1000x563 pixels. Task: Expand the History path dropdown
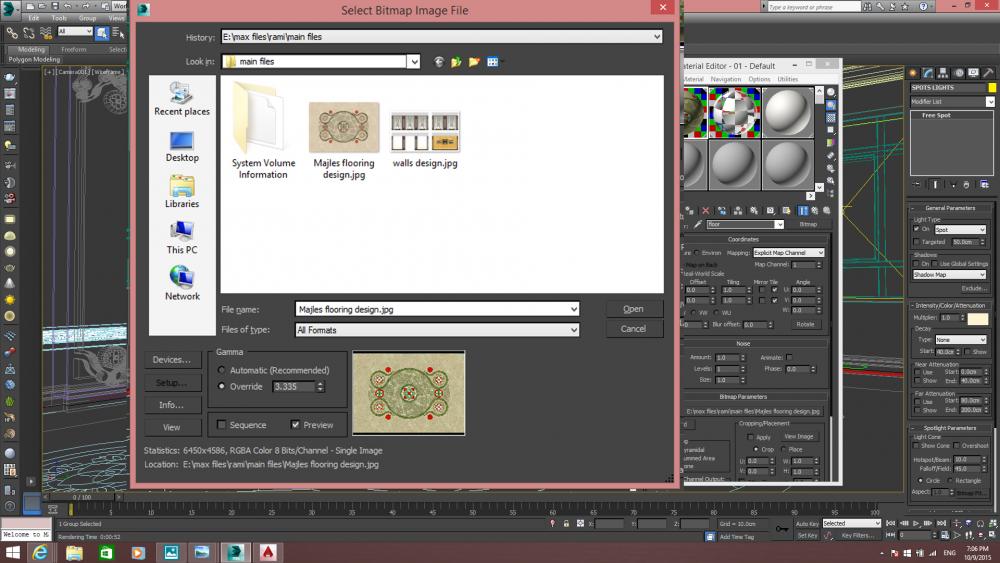(x=656, y=37)
